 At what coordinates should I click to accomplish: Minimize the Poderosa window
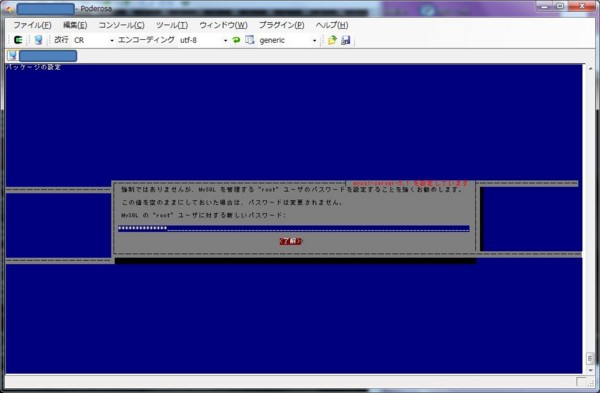pos(544,6)
